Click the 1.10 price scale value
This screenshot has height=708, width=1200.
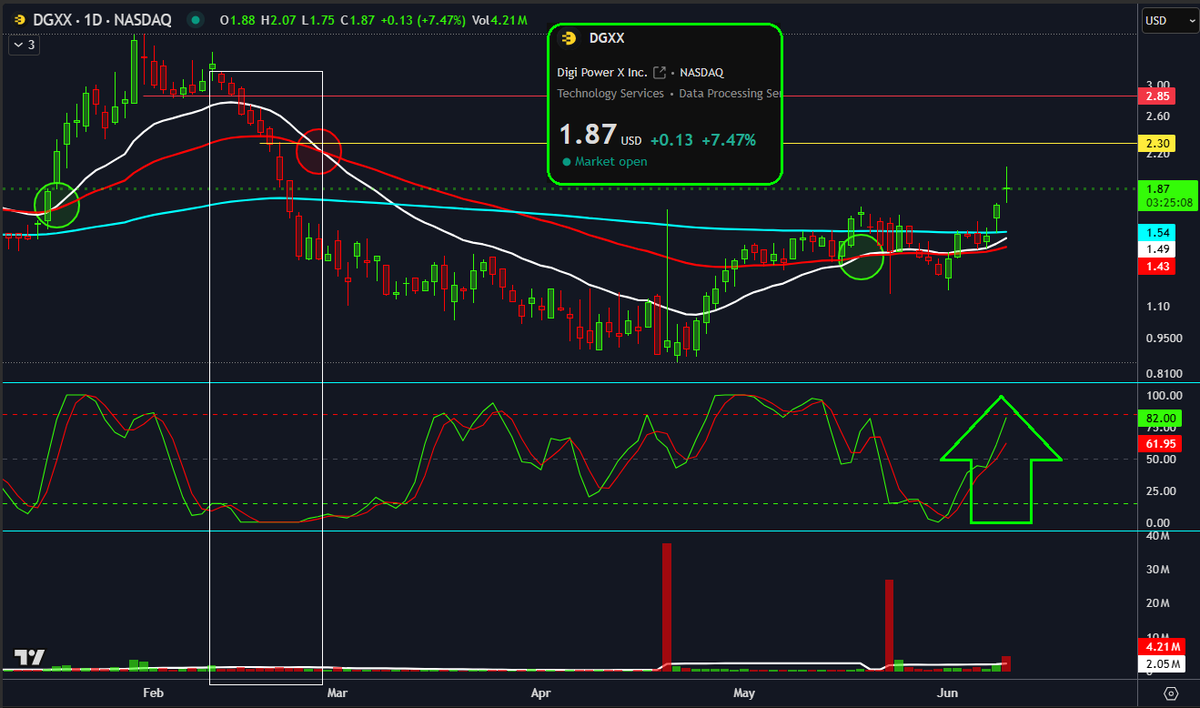pyautogui.click(x=1158, y=305)
